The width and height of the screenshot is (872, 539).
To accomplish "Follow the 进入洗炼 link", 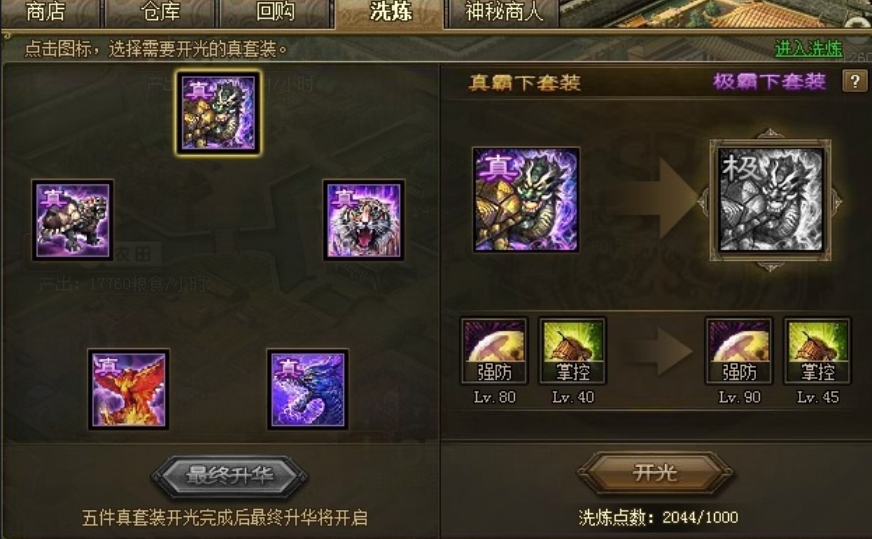I will [809, 49].
